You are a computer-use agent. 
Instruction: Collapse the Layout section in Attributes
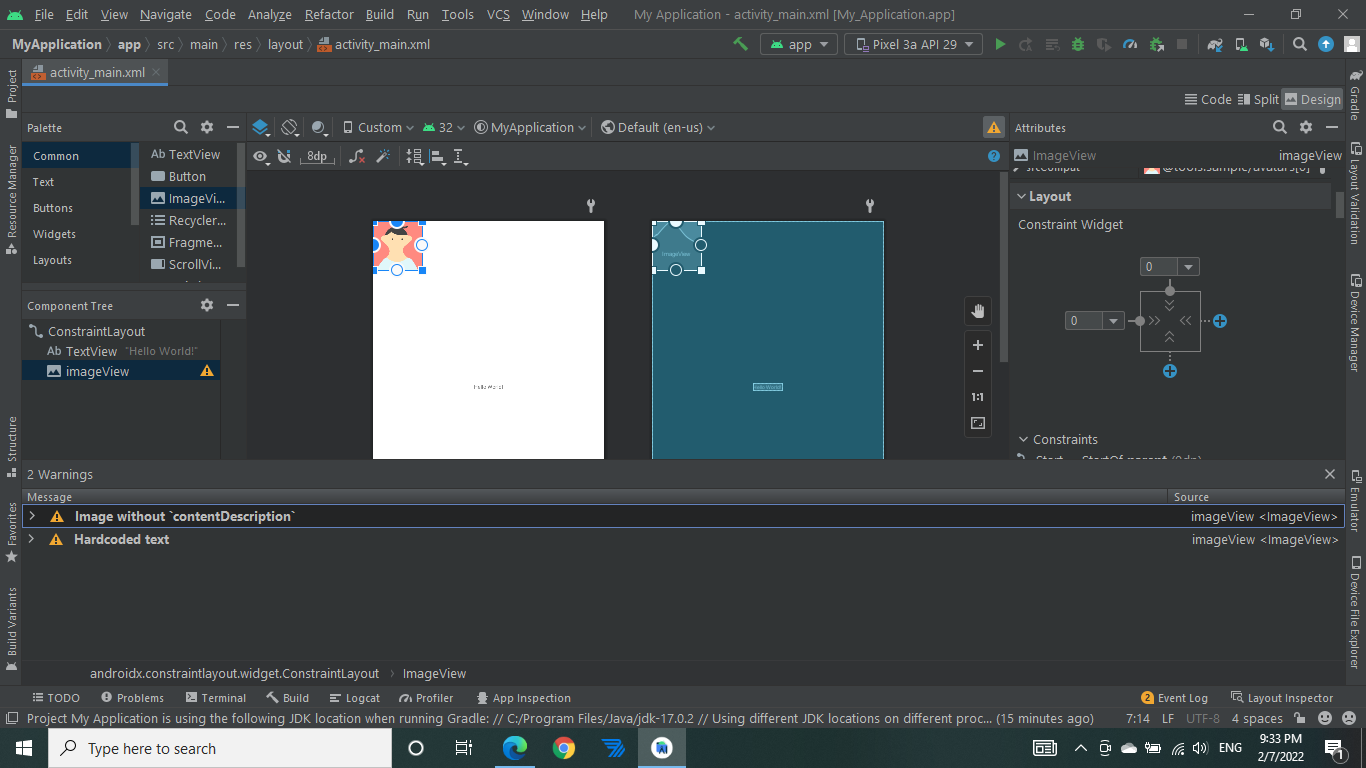pyautogui.click(x=1022, y=197)
